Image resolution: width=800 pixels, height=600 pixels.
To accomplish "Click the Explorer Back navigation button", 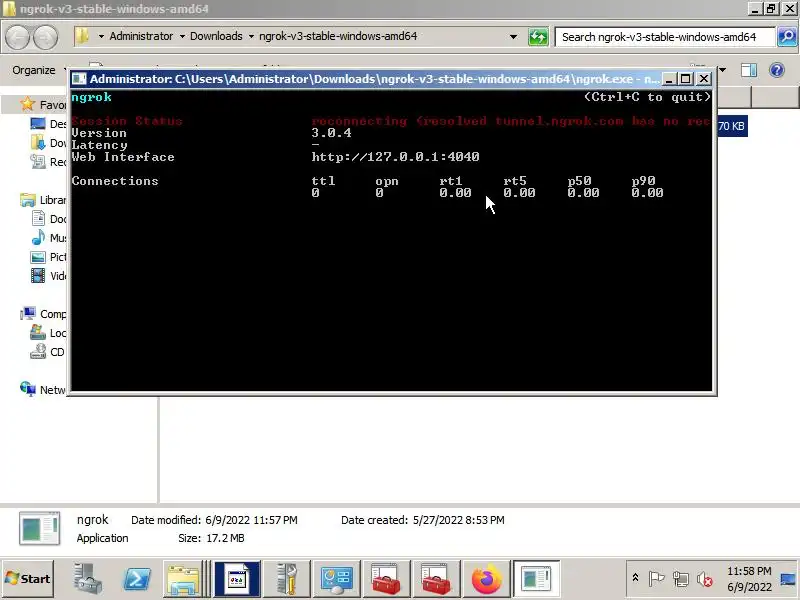I will 17,37.
